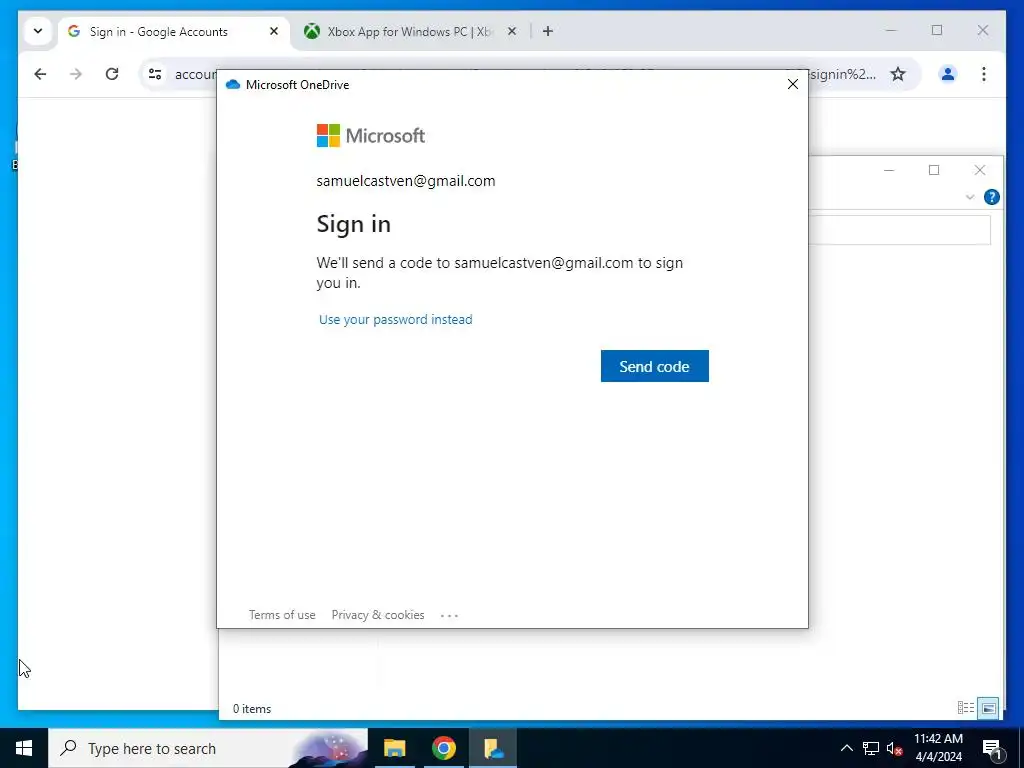Click the '0 items' status text in File Explorer
Image resolution: width=1024 pixels, height=768 pixels.
tap(252, 709)
